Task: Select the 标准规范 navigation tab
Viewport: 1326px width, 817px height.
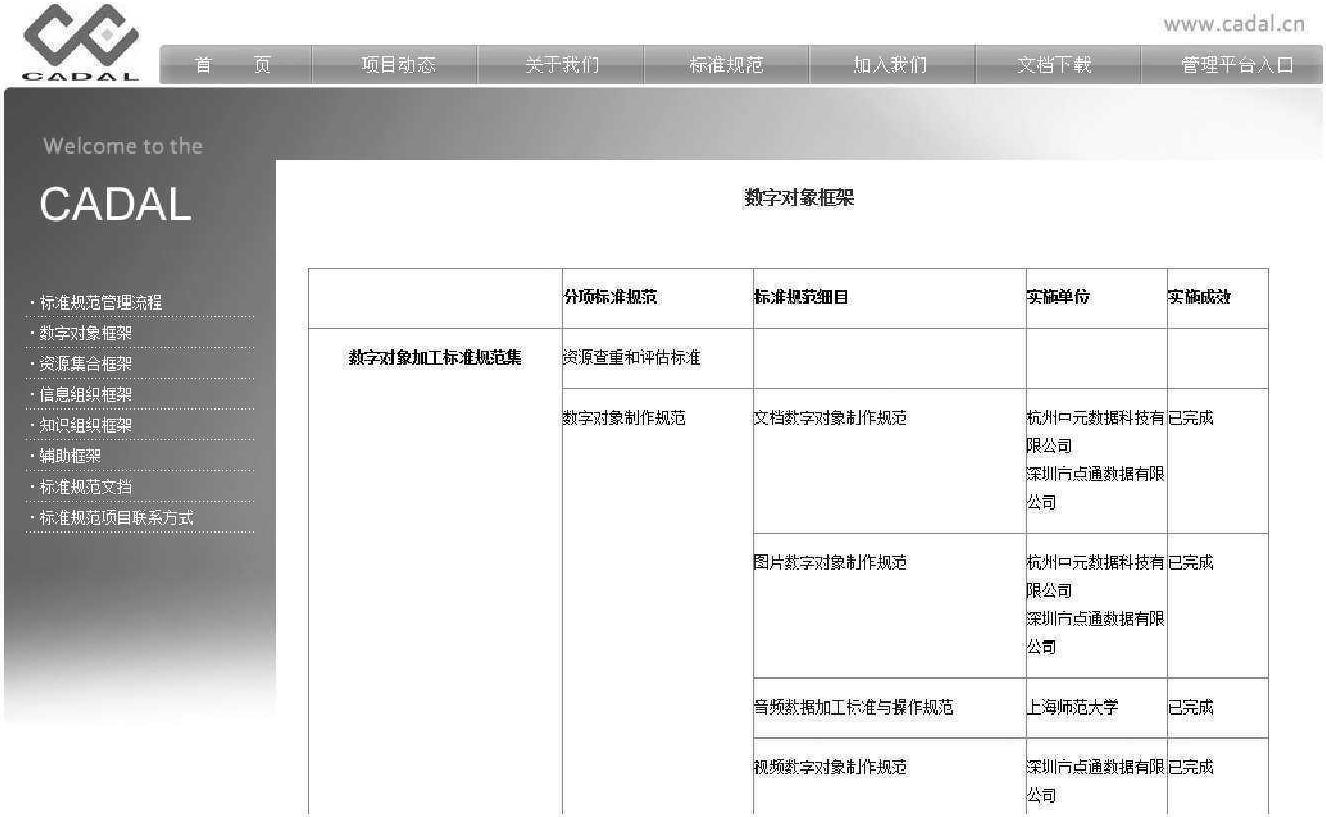Action: [726, 66]
